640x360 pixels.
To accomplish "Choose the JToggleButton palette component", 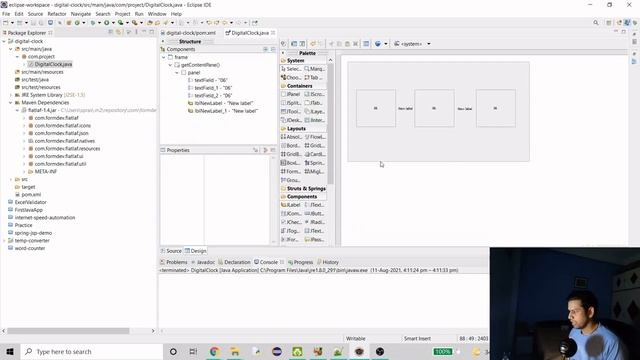I will [x=291, y=231].
